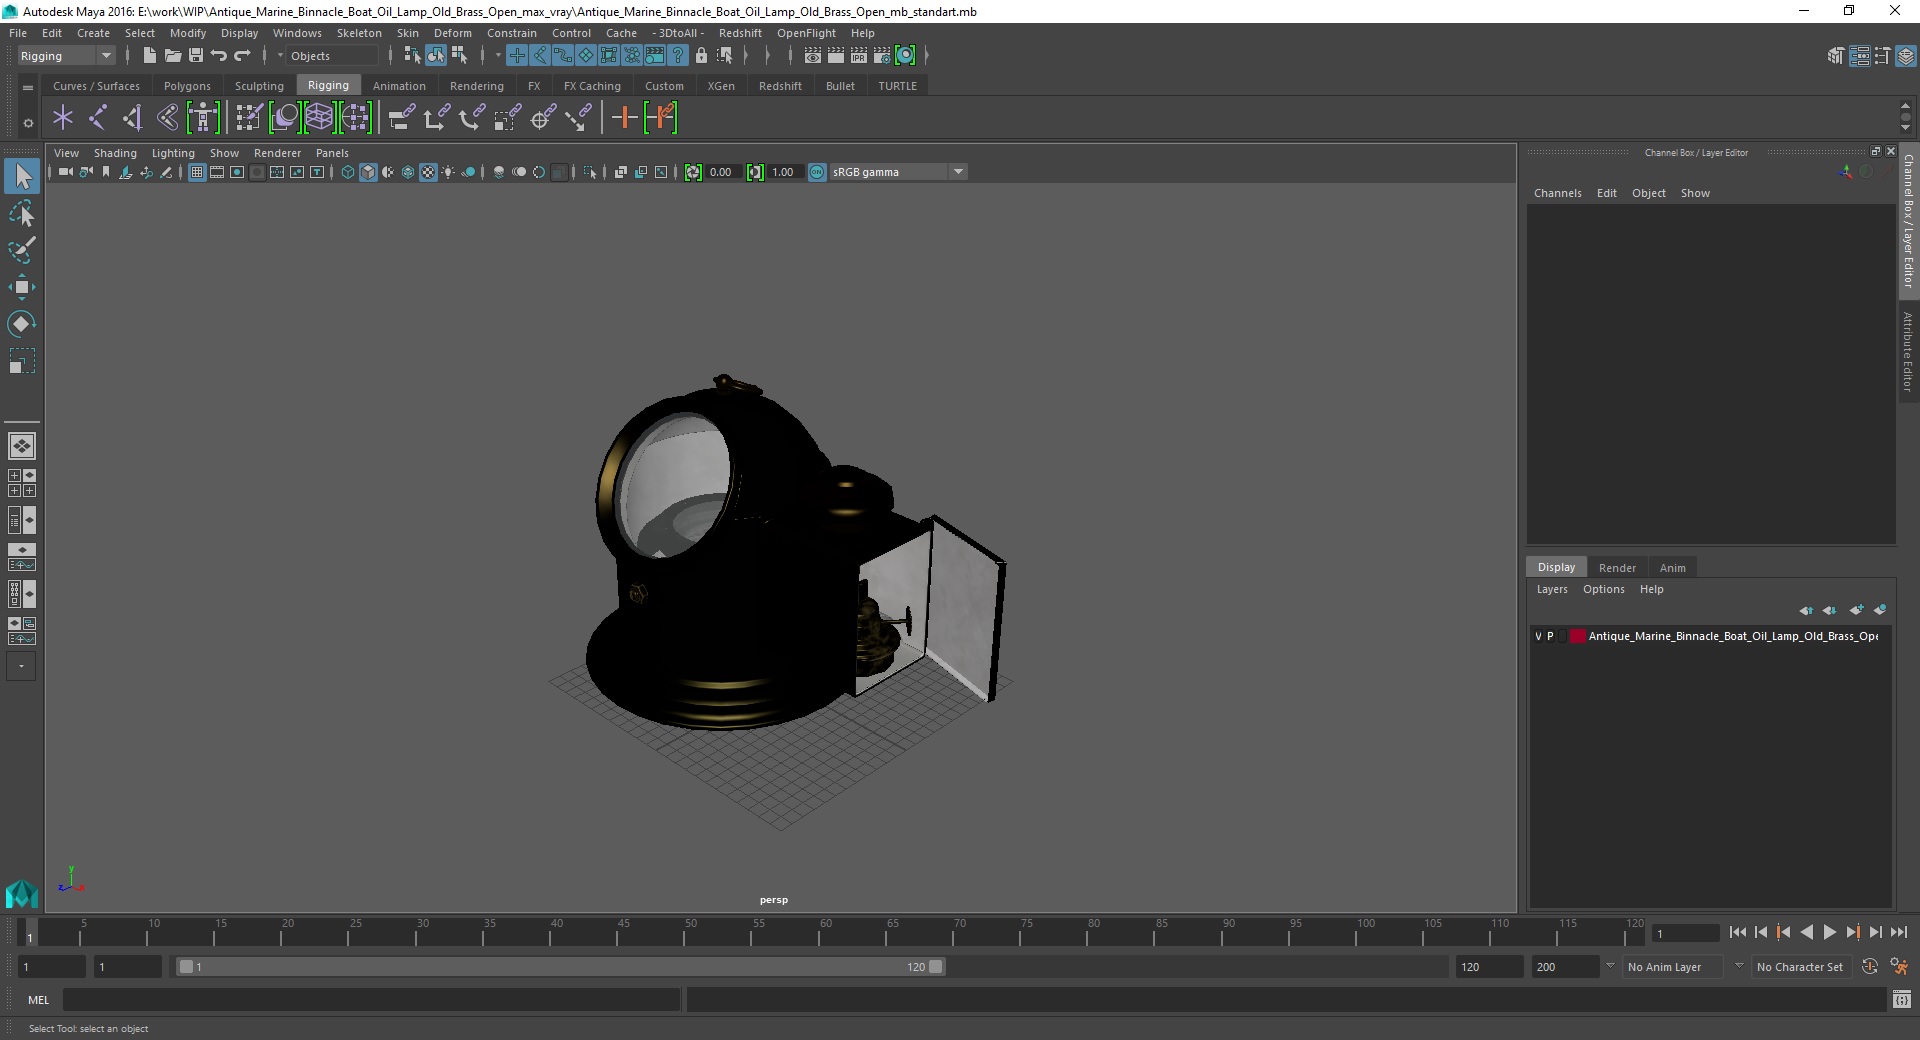Viewport: 1920px width, 1040px height.
Task: Open the Deform menu
Action: pos(452,33)
